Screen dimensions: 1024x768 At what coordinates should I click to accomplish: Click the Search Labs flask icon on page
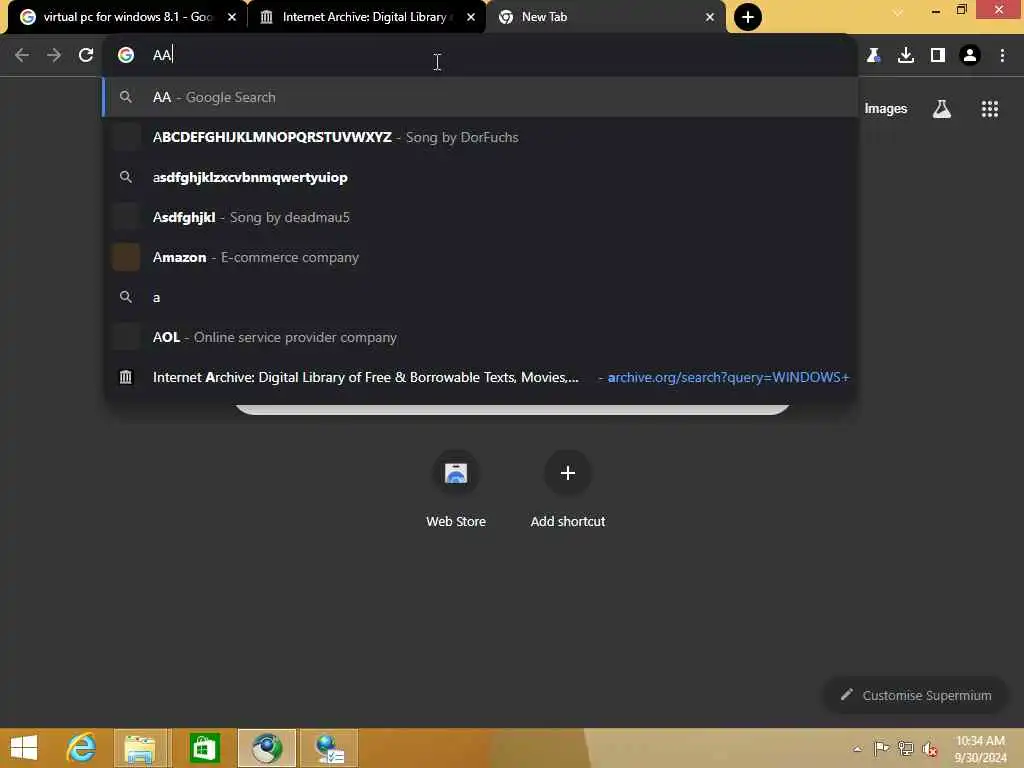pyautogui.click(x=941, y=109)
